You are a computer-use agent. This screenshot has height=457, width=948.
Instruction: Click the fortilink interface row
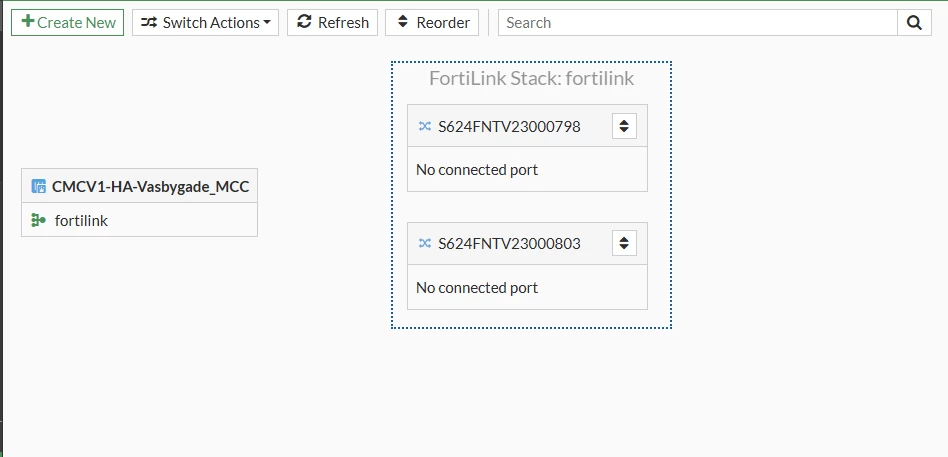click(140, 220)
